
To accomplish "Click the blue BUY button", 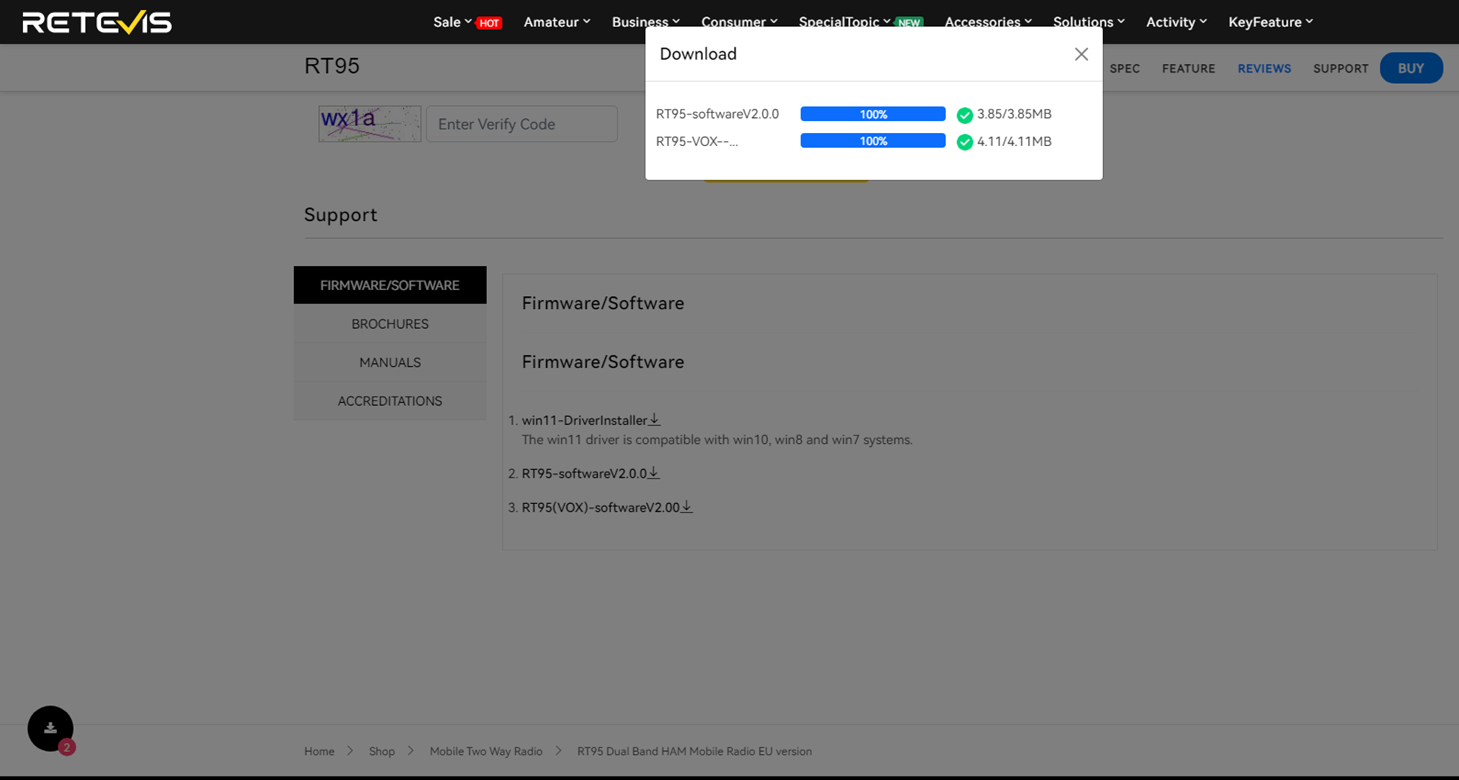I will [x=1411, y=68].
